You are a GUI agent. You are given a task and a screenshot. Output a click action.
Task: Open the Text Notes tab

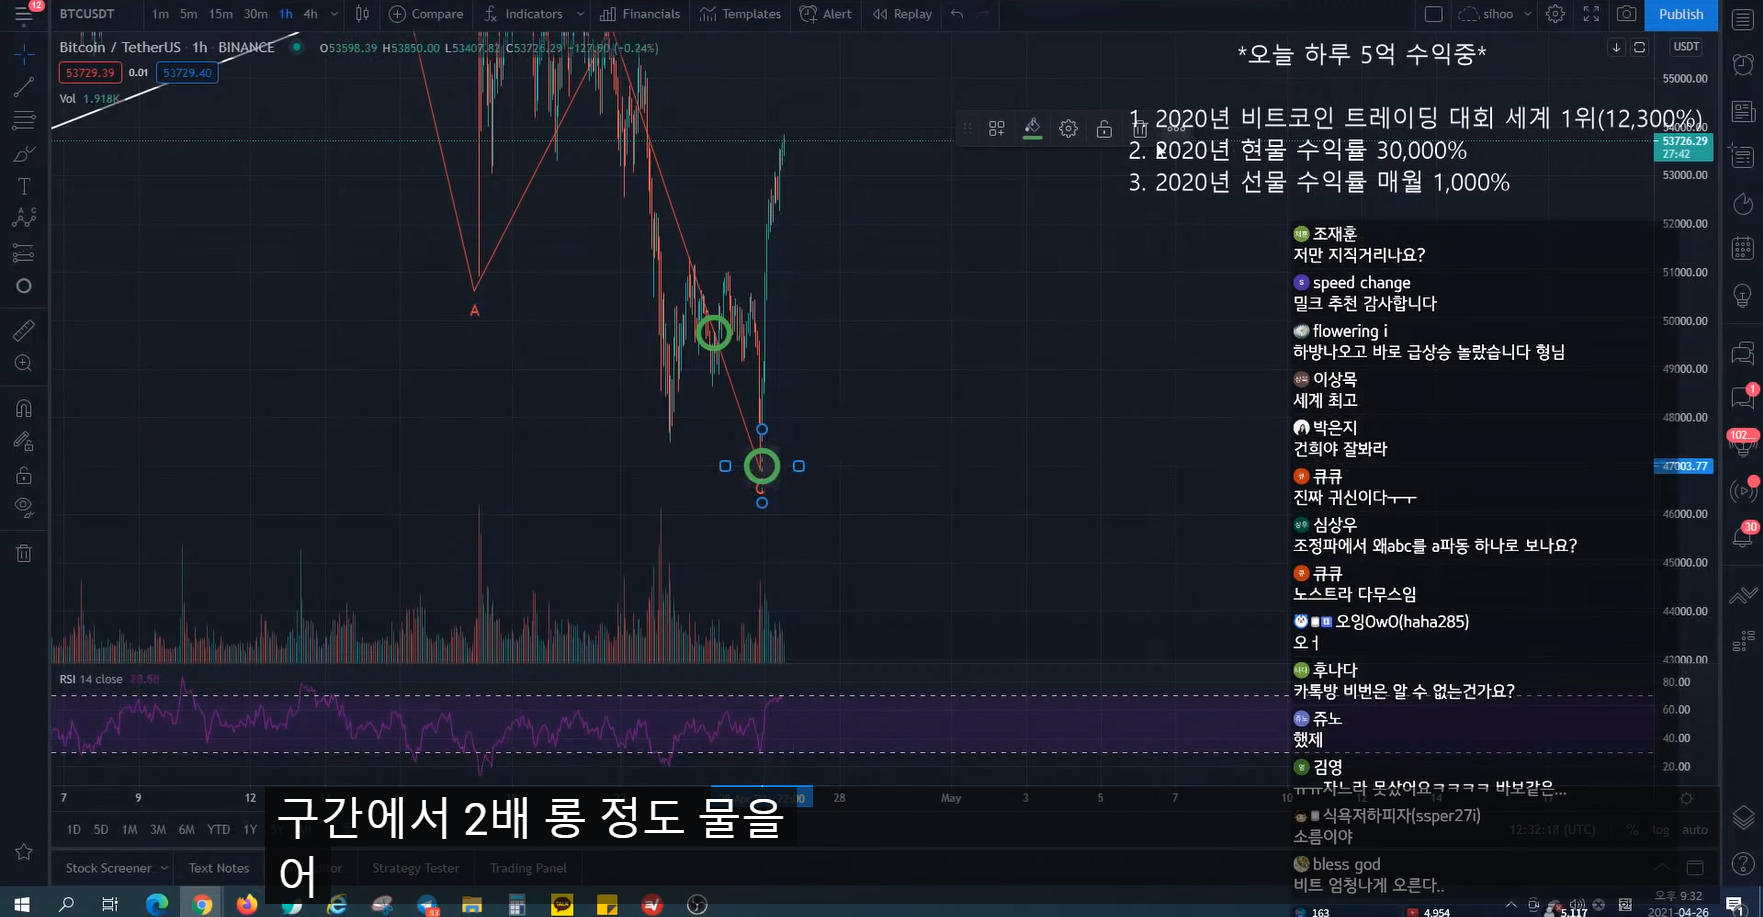[x=219, y=868]
